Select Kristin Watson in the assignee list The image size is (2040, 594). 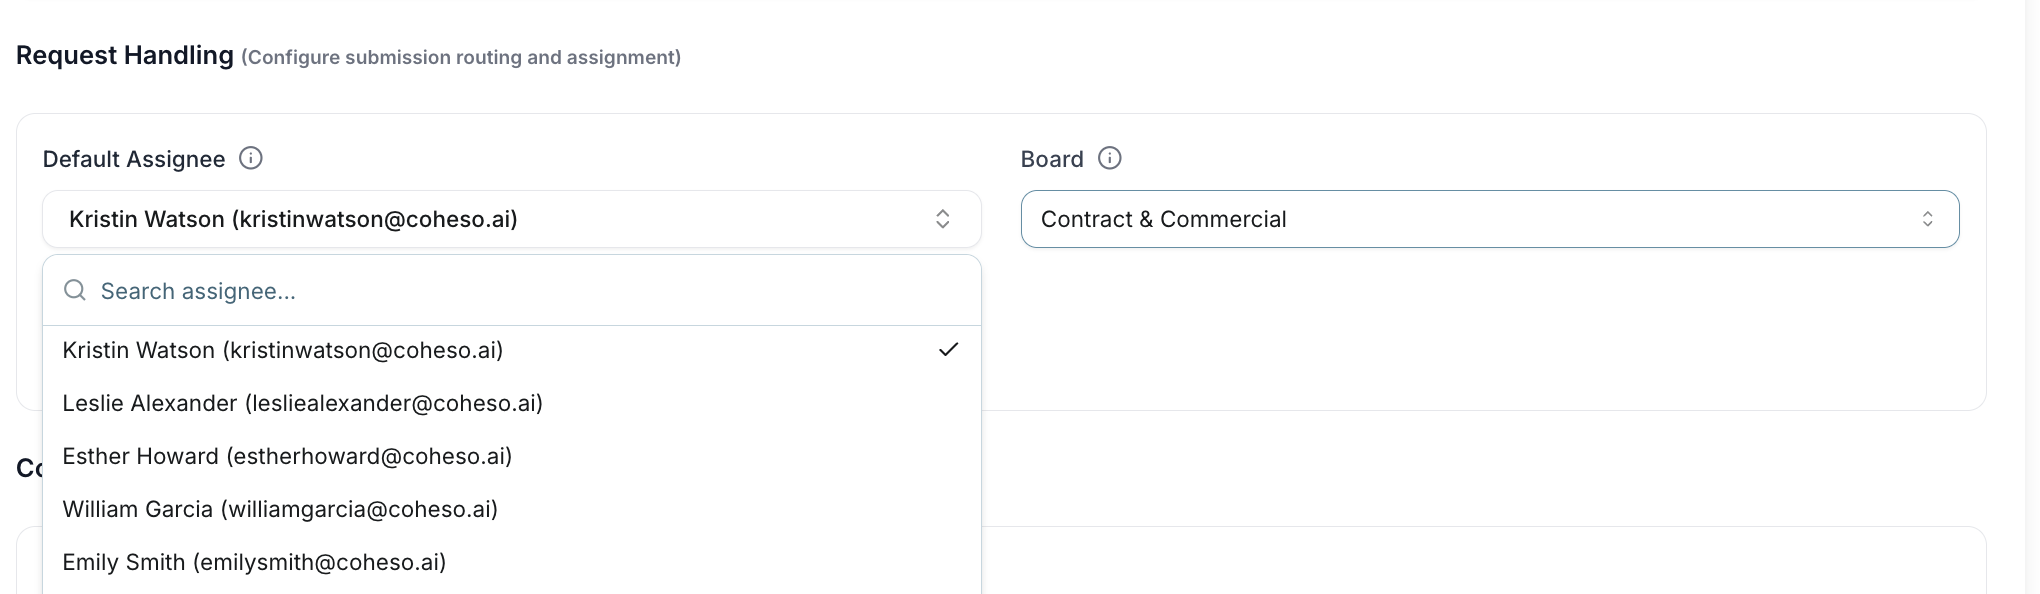[283, 350]
